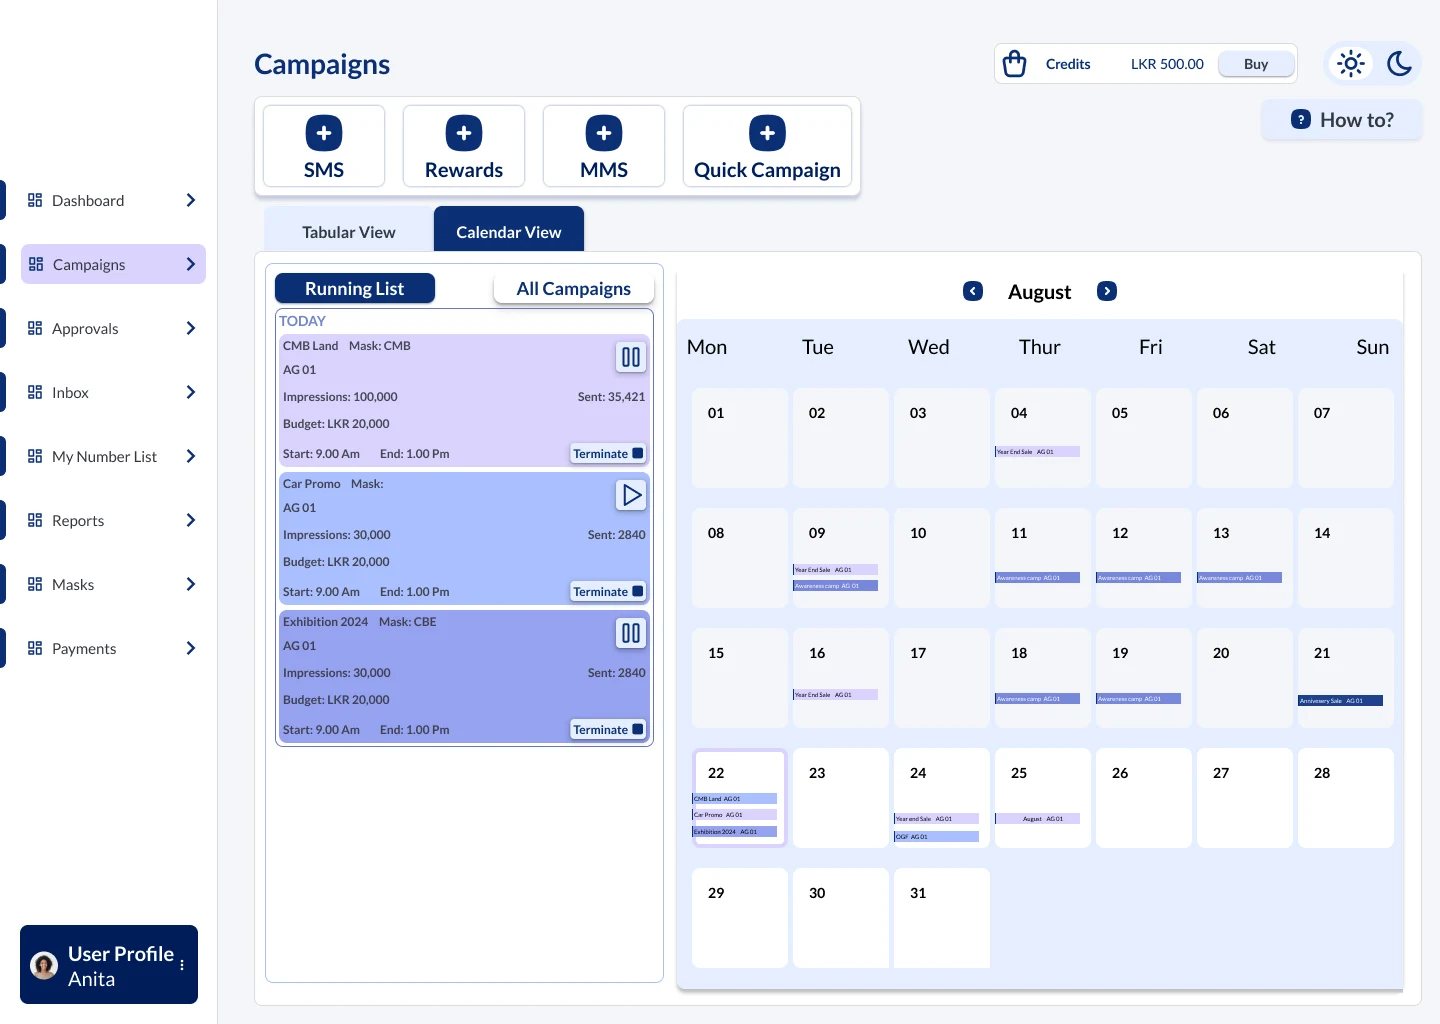Click the Approvals grid icon in sidebar
1440x1024 pixels.
tap(35, 328)
